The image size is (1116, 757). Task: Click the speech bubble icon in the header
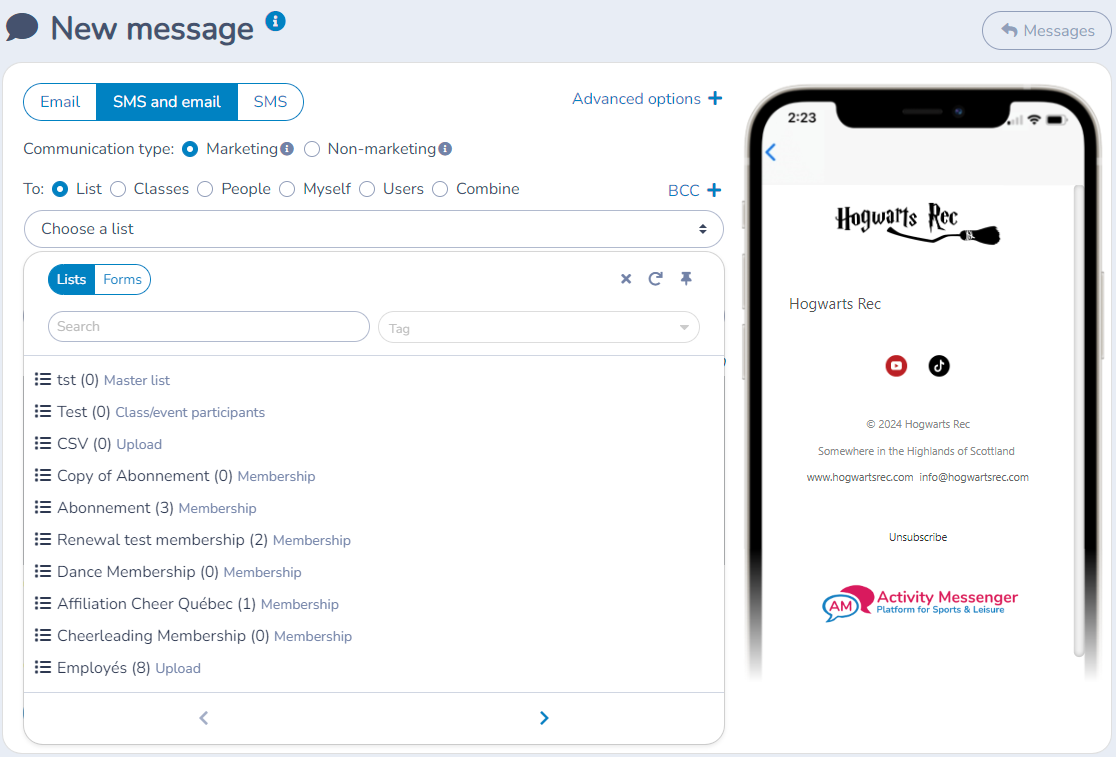[x=22, y=28]
